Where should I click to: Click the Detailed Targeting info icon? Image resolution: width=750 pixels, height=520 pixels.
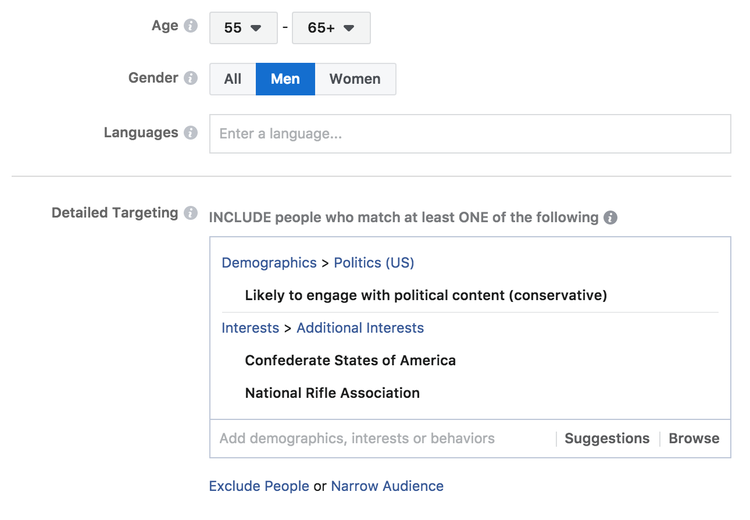click(191, 213)
